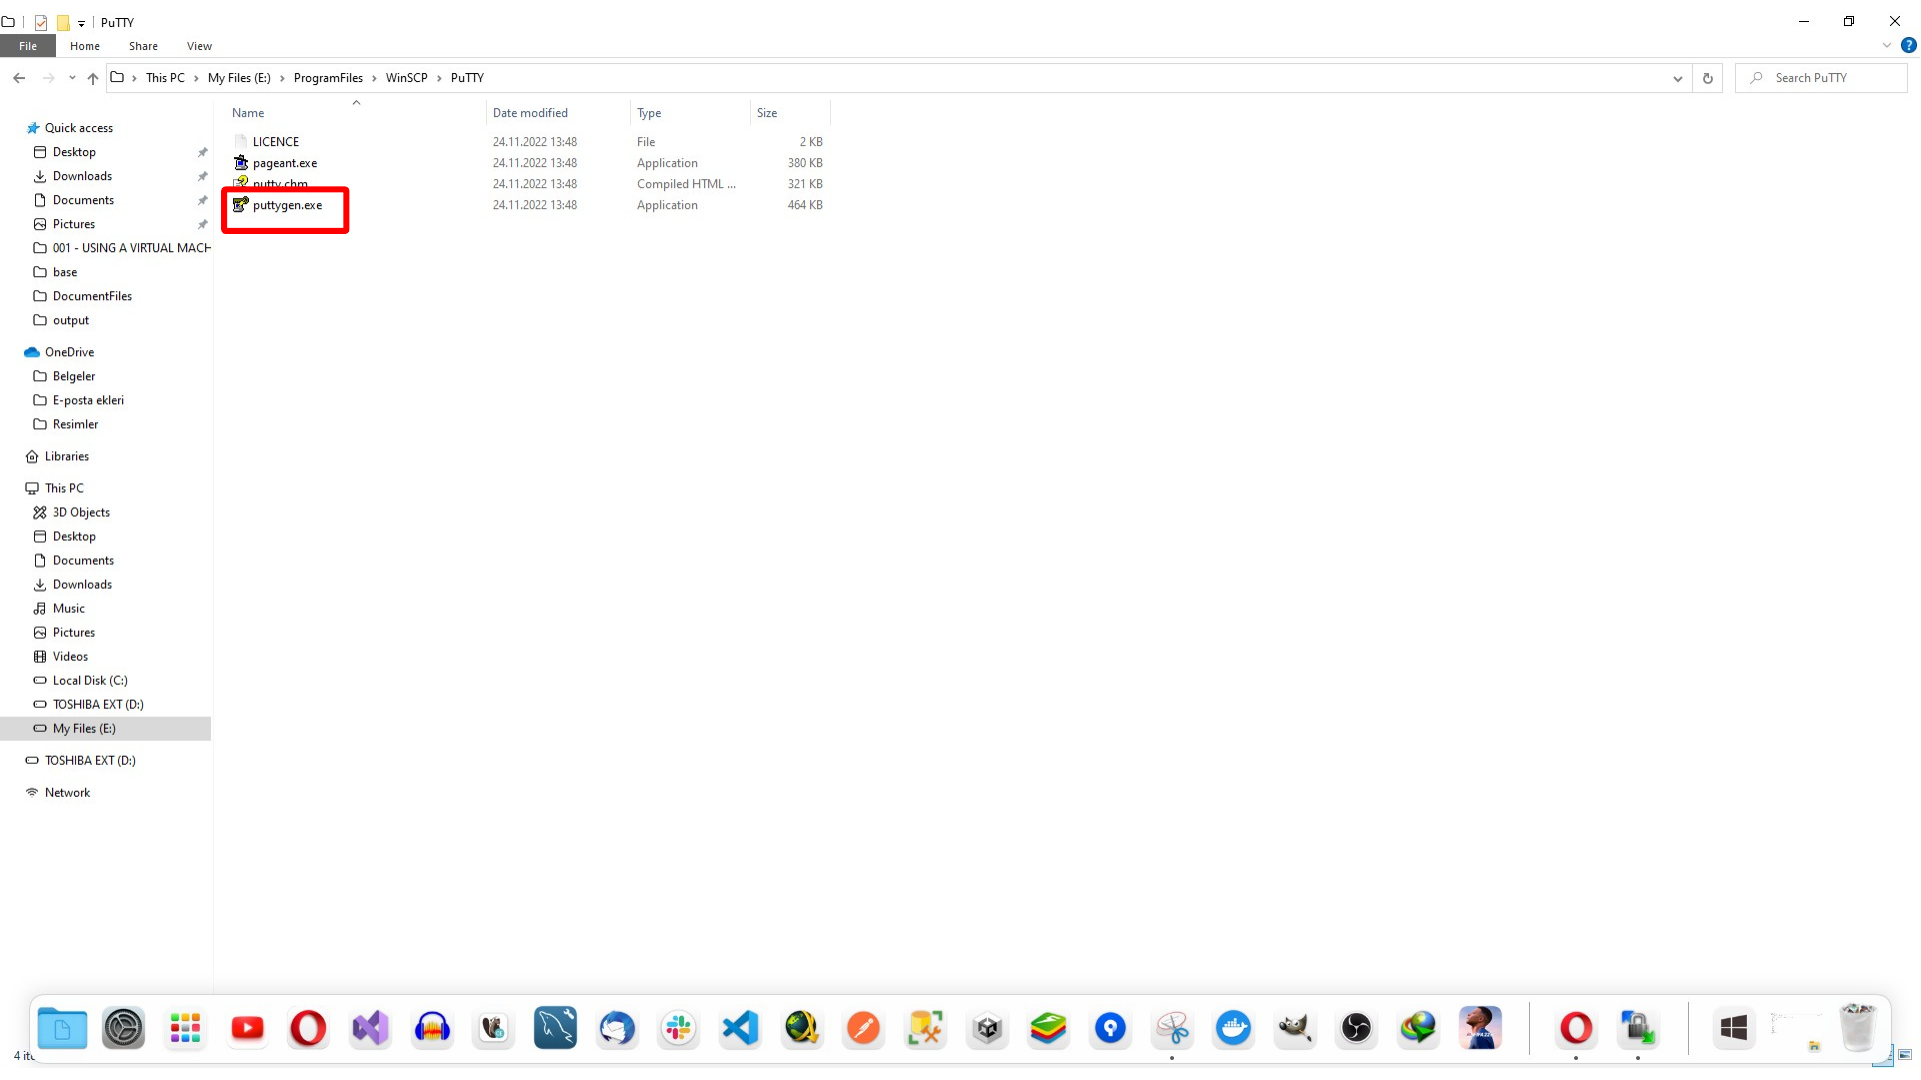Select the LICENCE file

coord(275,142)
